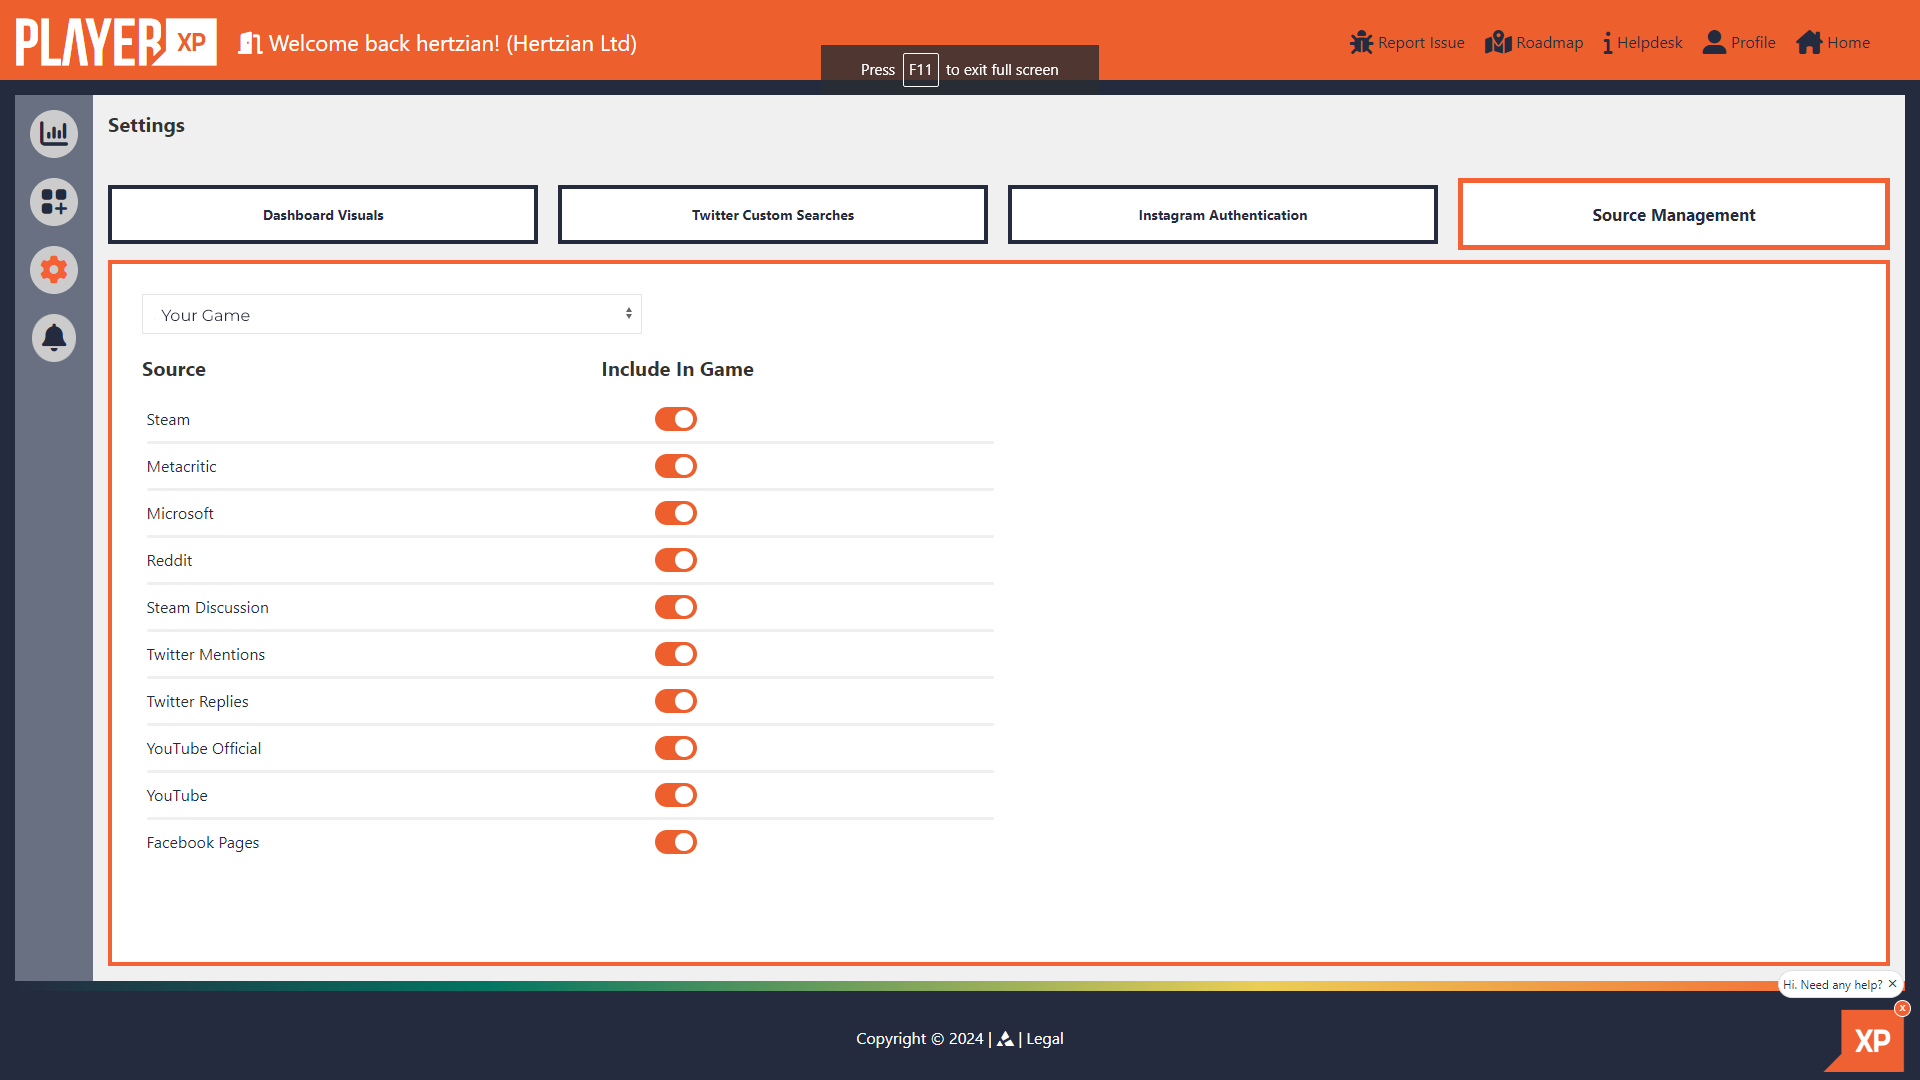The image size is (1920, 1080).
Task: Click the Copyright © 2024 text
Action: tap(920, 1039)
